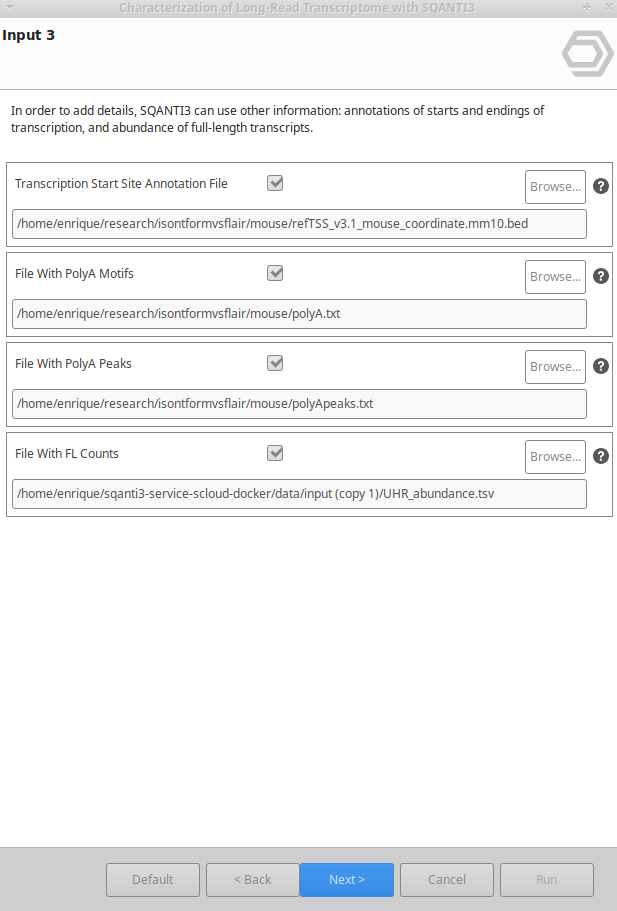Screen dimensions: 617x911
Task: View help for File With FL Counts
Action: tap(601, 456)
